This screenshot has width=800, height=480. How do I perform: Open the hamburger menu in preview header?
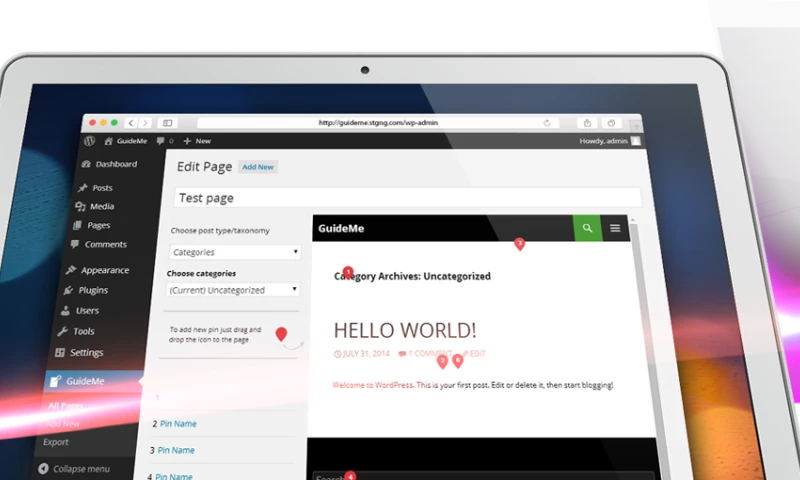click(615, 229)
